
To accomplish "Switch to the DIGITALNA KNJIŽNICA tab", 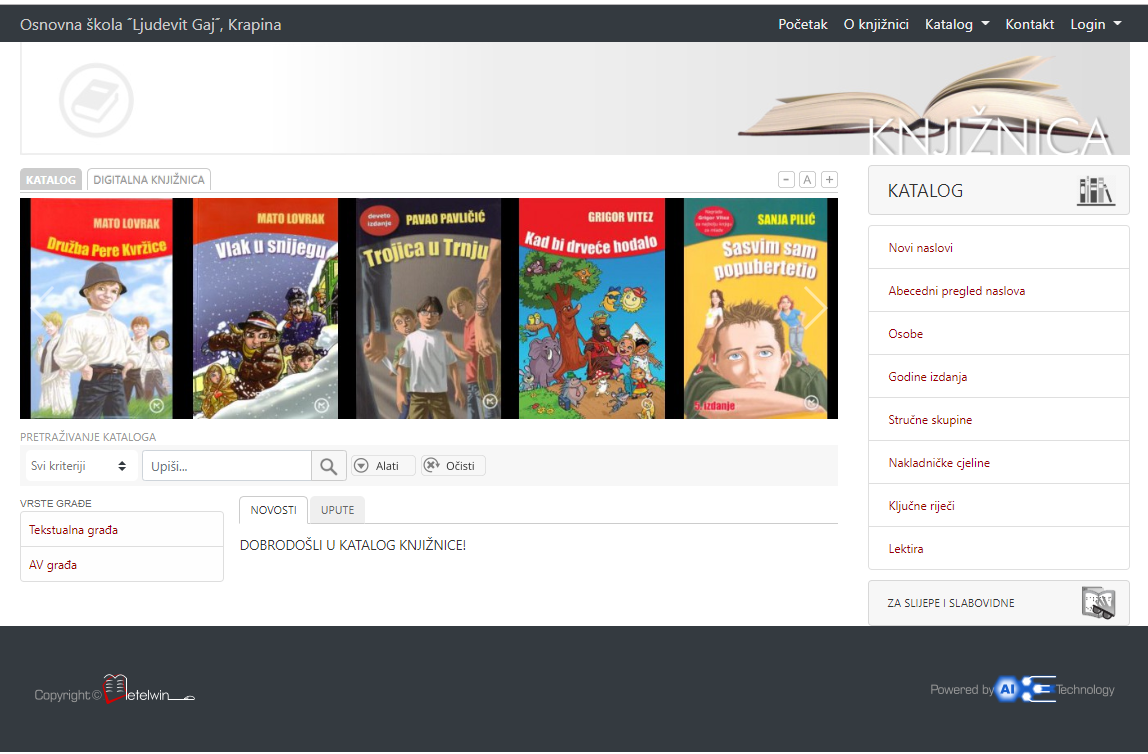I will (149, 180).
